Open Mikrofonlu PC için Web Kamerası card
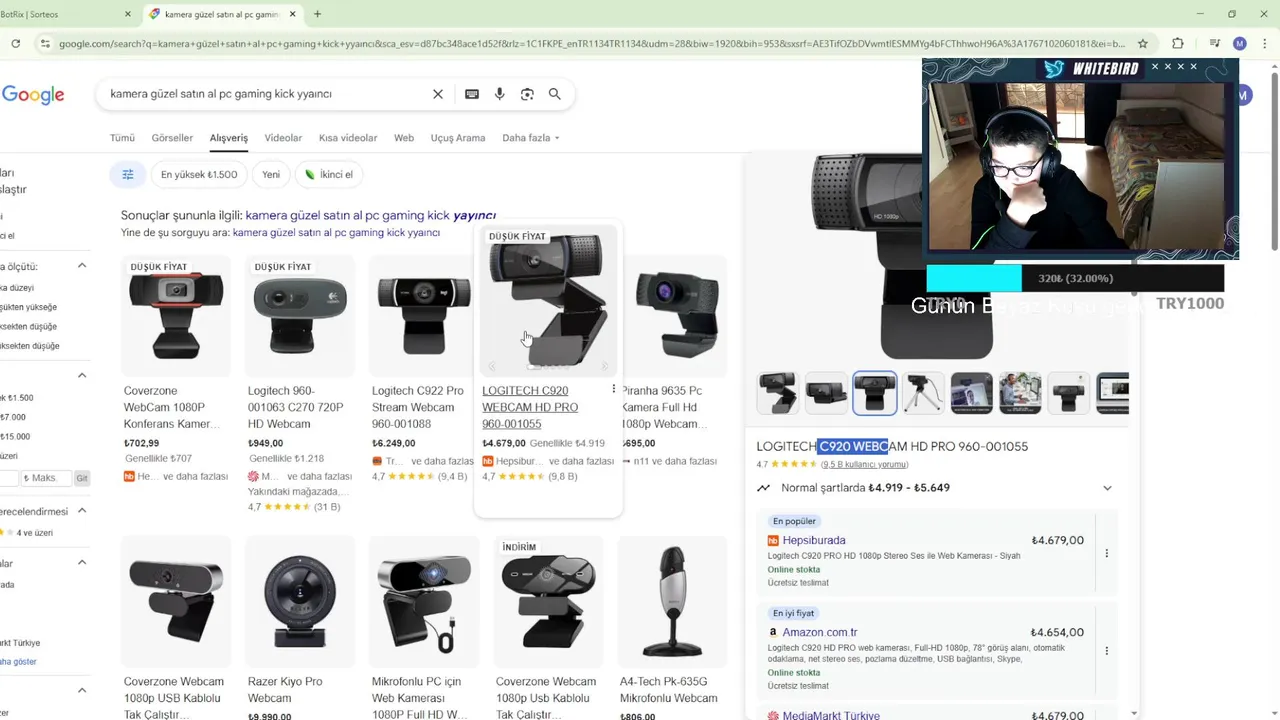The image size is (1280, 720). 424,628
